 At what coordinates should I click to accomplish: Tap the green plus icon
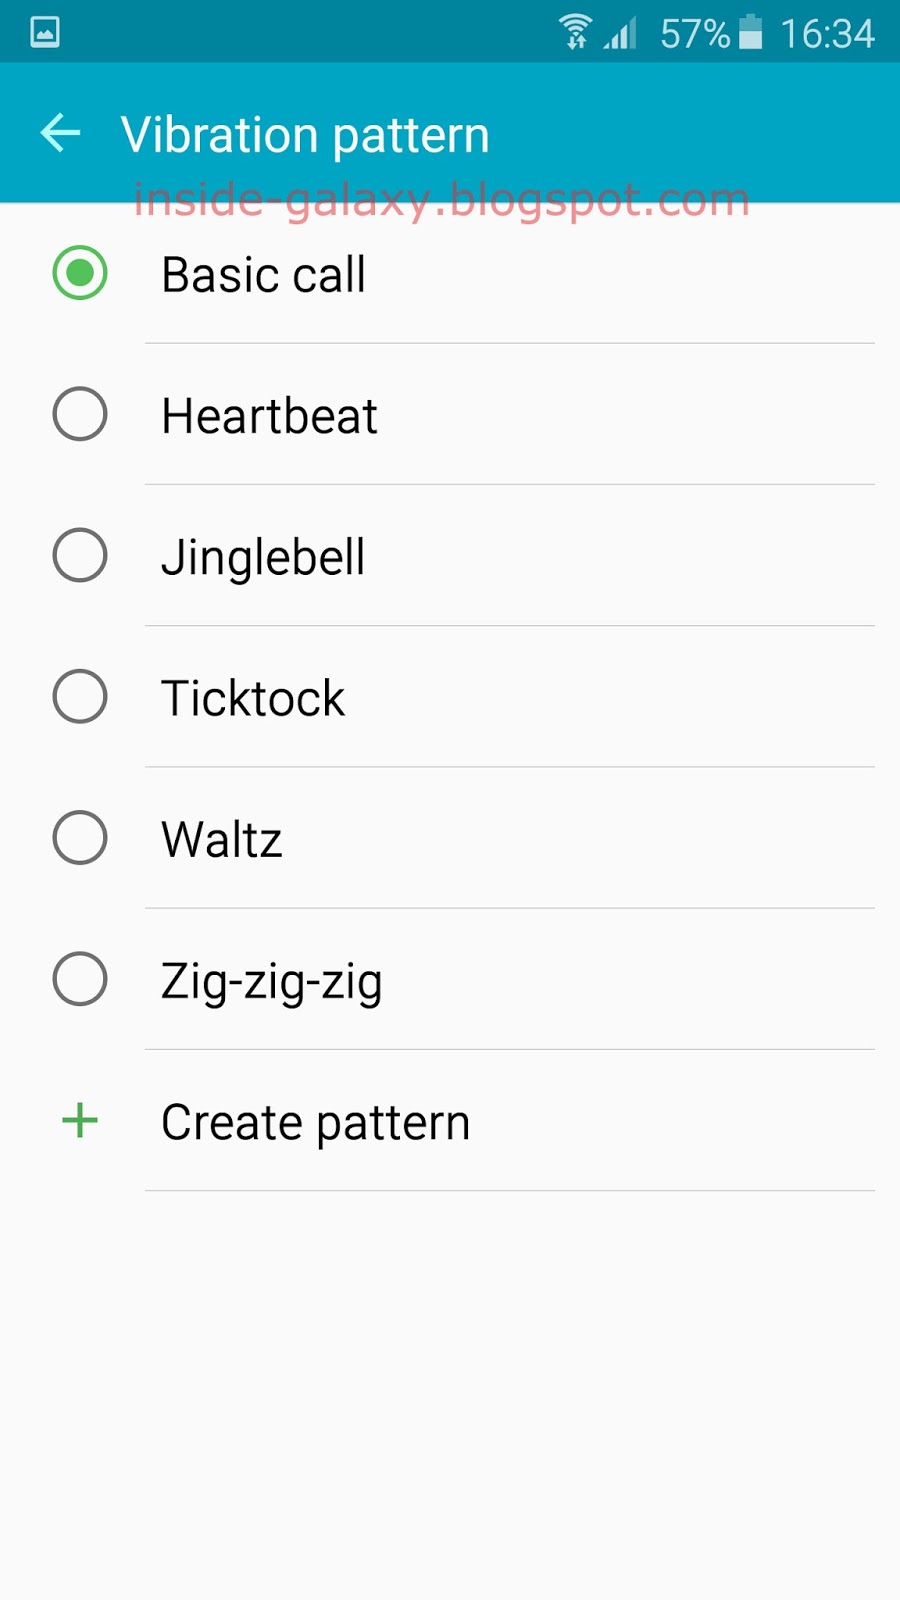[80, 1121]
